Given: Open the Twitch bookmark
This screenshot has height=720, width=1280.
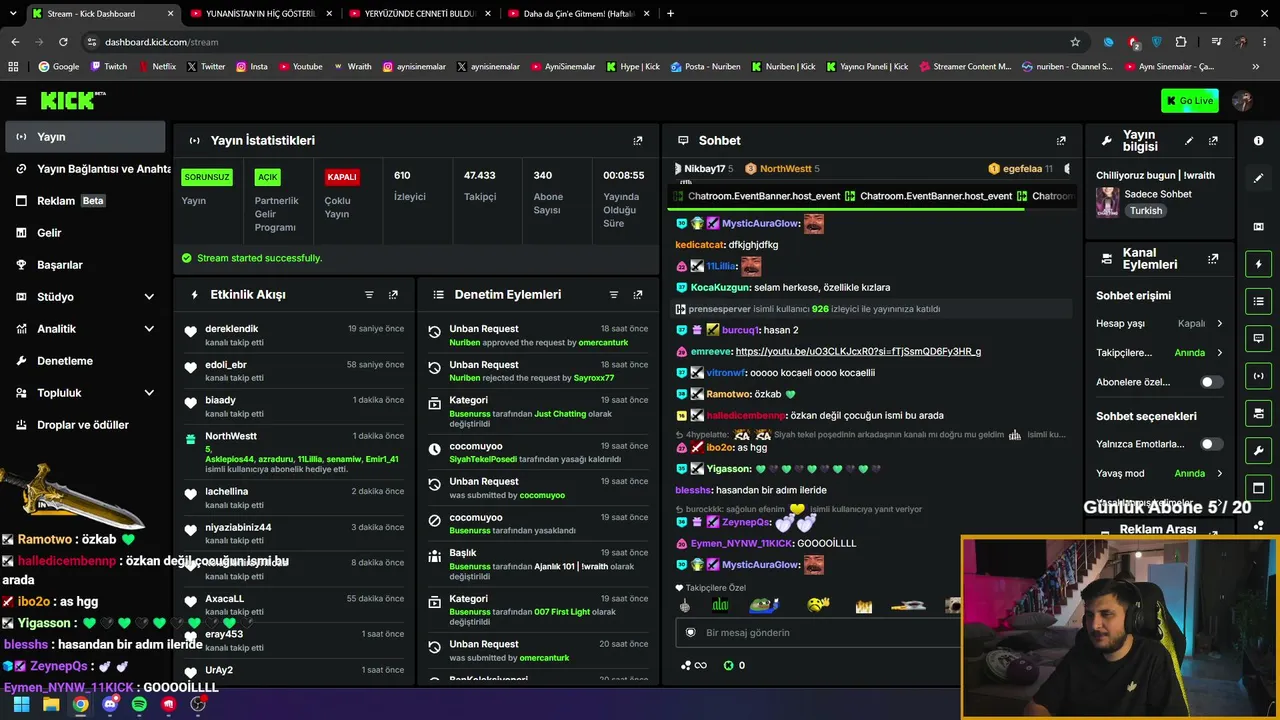Looking at the screenshot, I should [109, 67].
